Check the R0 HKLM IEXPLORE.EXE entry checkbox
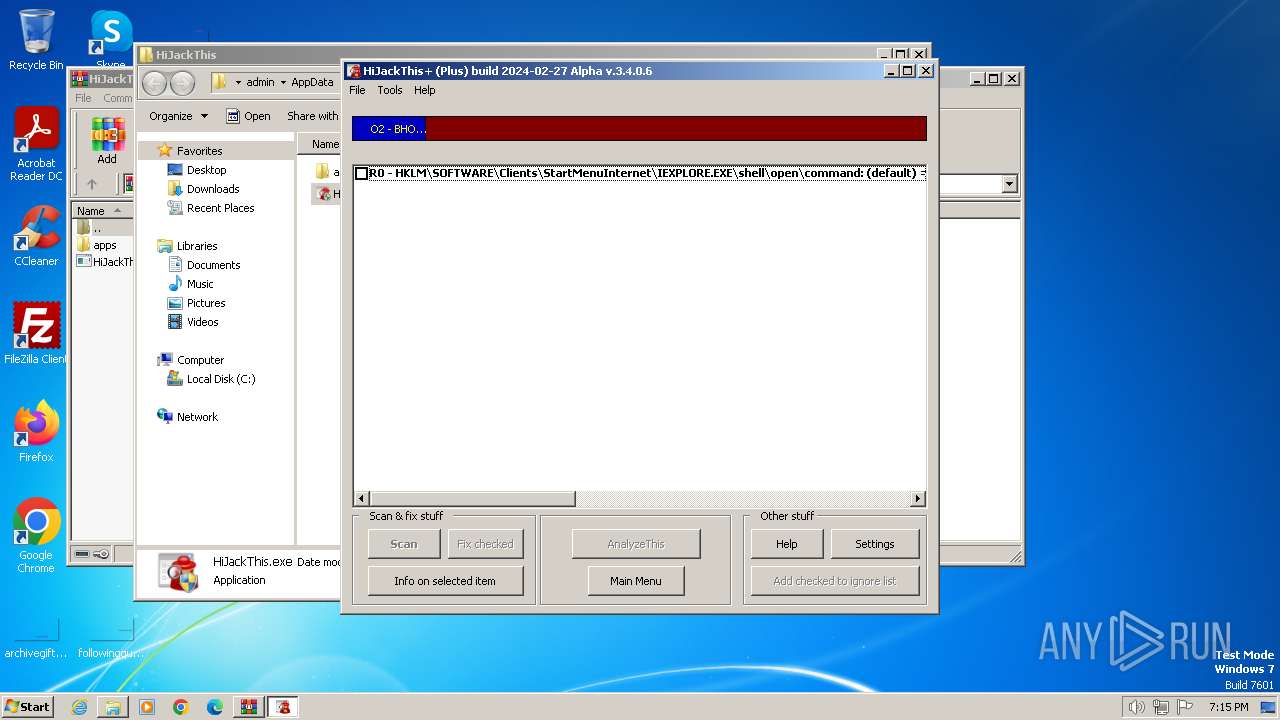The width and height of the screenshot is (1280, 720). click(x=362, y=174)
